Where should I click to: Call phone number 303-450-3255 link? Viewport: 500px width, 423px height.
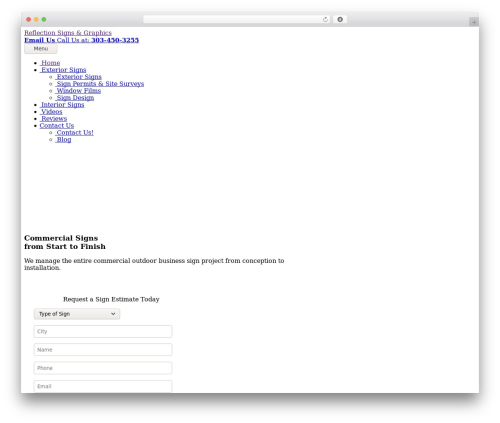(x=115, y=40)
